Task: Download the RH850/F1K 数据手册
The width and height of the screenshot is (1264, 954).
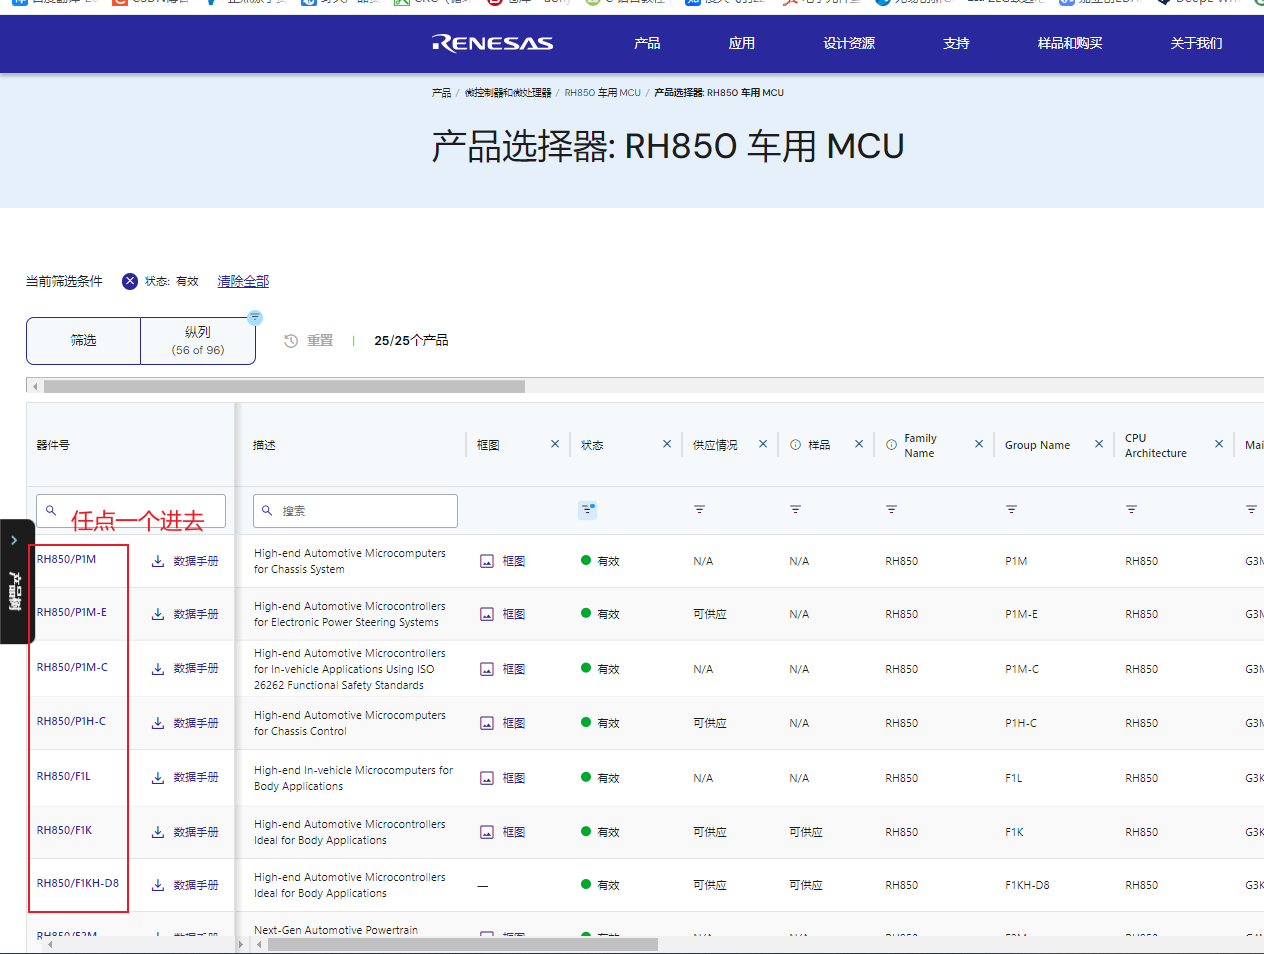Action: click(185, 832)
